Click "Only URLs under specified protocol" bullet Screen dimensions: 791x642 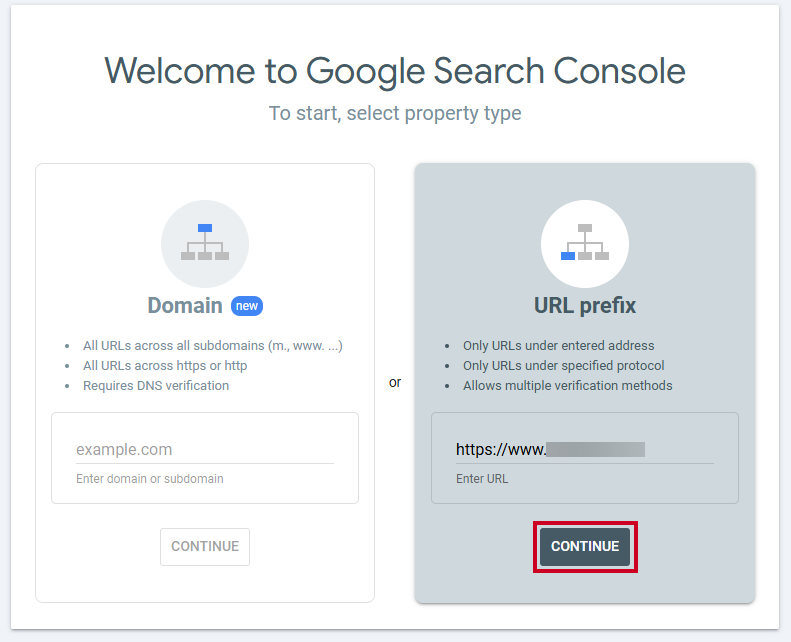pyautogui.click(x=563, y=366)
